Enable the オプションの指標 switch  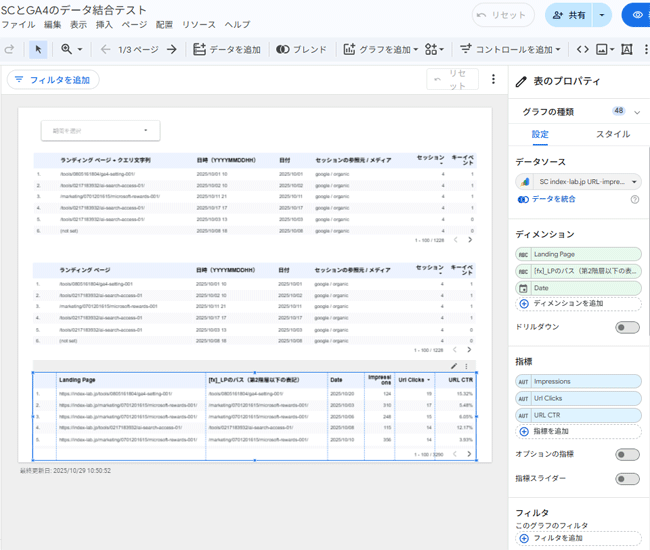[627, 455]
